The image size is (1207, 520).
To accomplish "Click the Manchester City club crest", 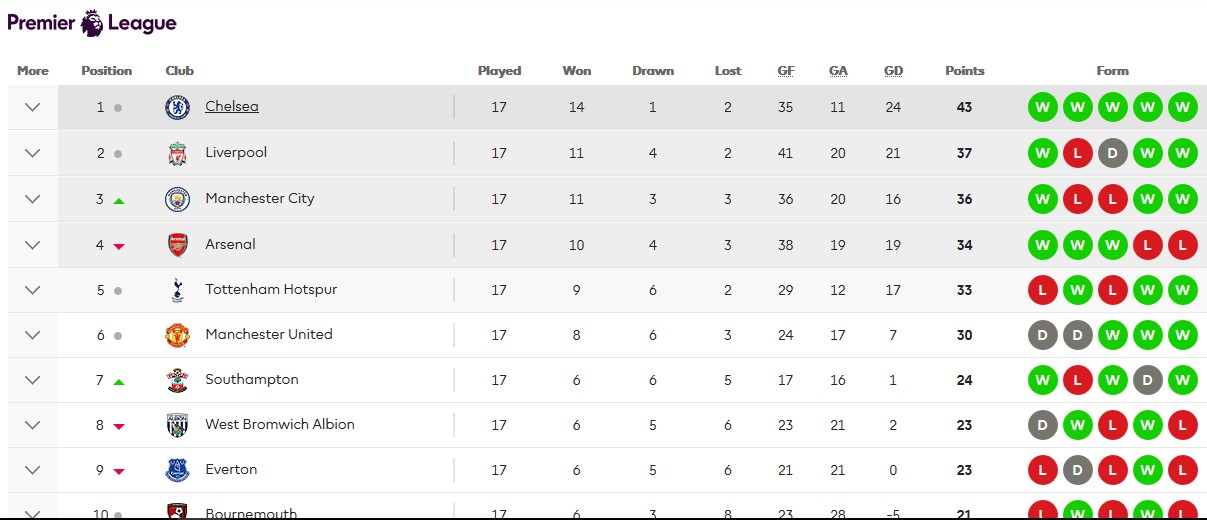I will tap(177, 199).
